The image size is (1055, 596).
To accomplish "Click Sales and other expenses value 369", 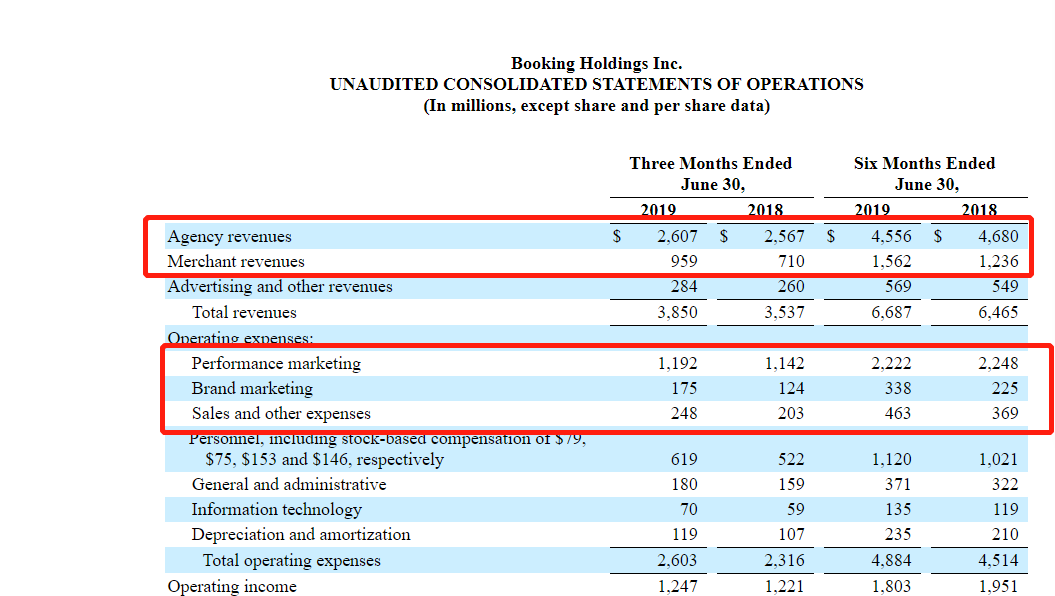I will (x=1005, y=414).
